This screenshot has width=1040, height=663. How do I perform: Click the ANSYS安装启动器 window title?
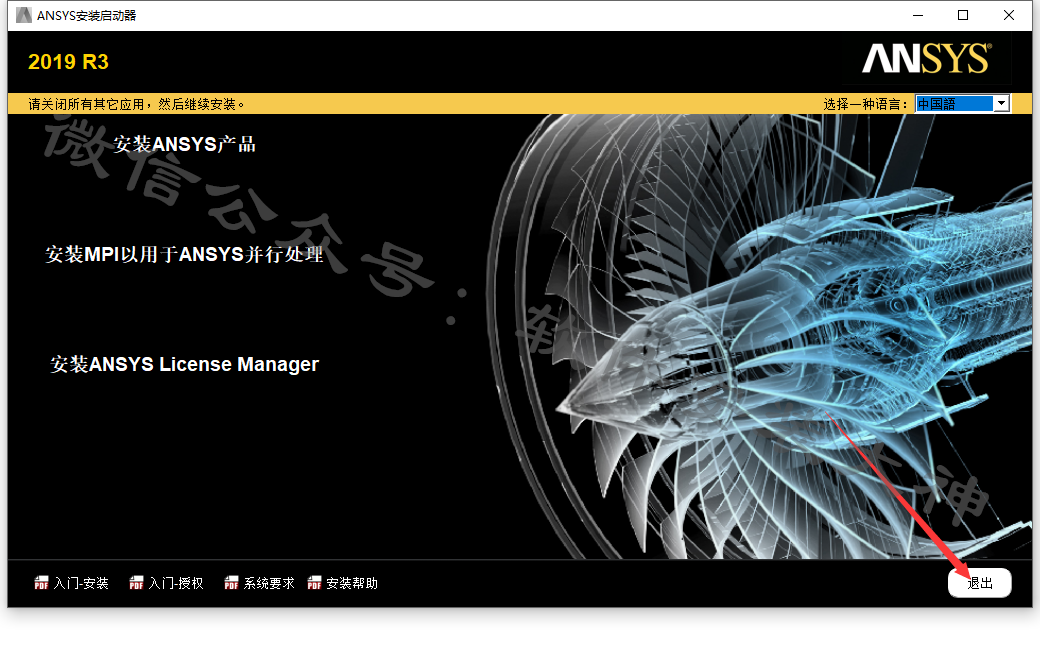point(86,15)
